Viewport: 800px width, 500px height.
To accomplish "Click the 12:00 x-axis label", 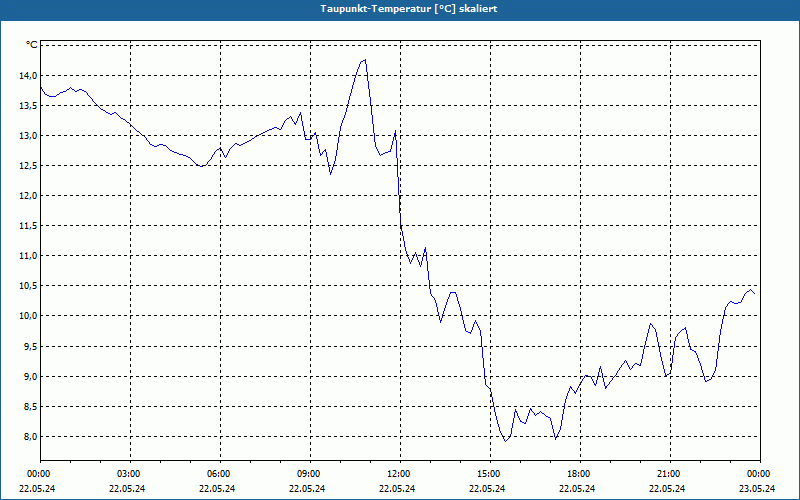I will coord(398,474).
